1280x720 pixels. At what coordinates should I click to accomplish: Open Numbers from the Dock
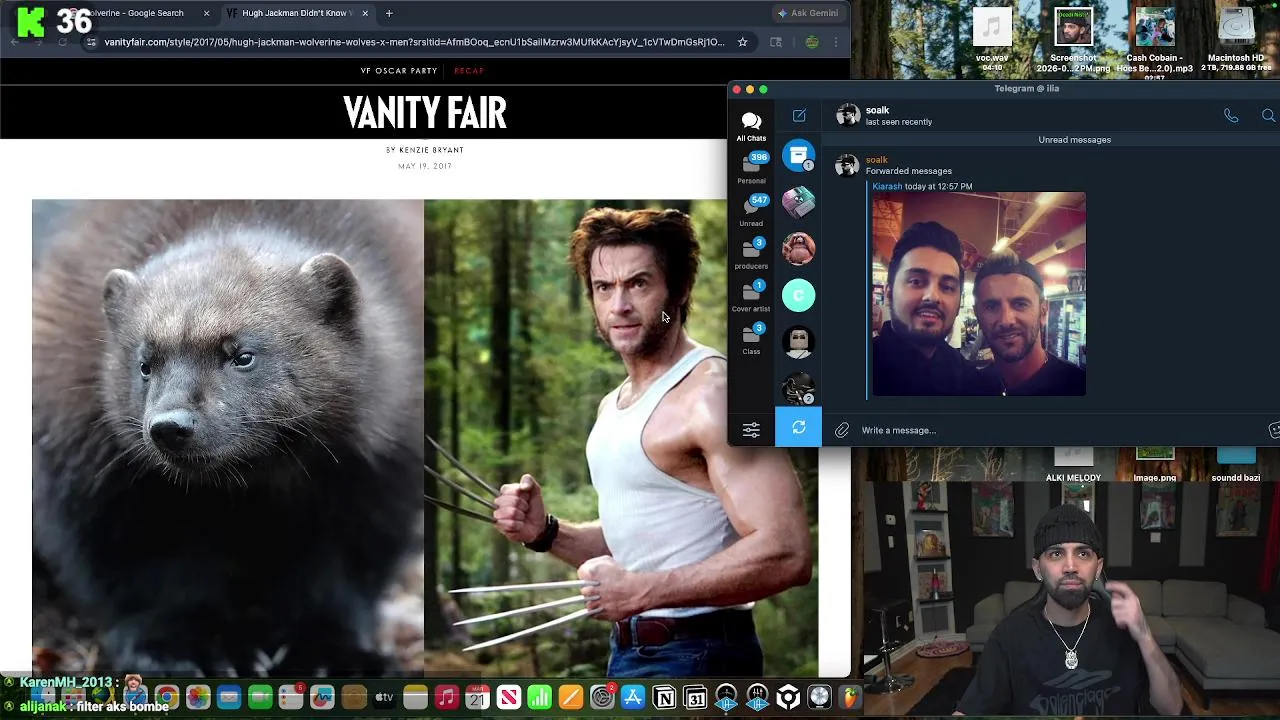(x=539, y=697)
